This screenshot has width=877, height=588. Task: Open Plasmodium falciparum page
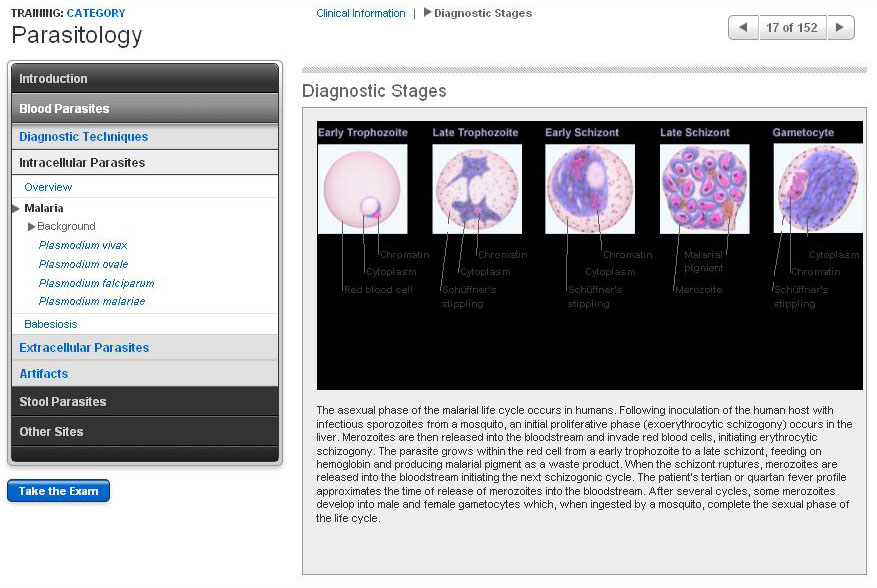pos(96,283)
